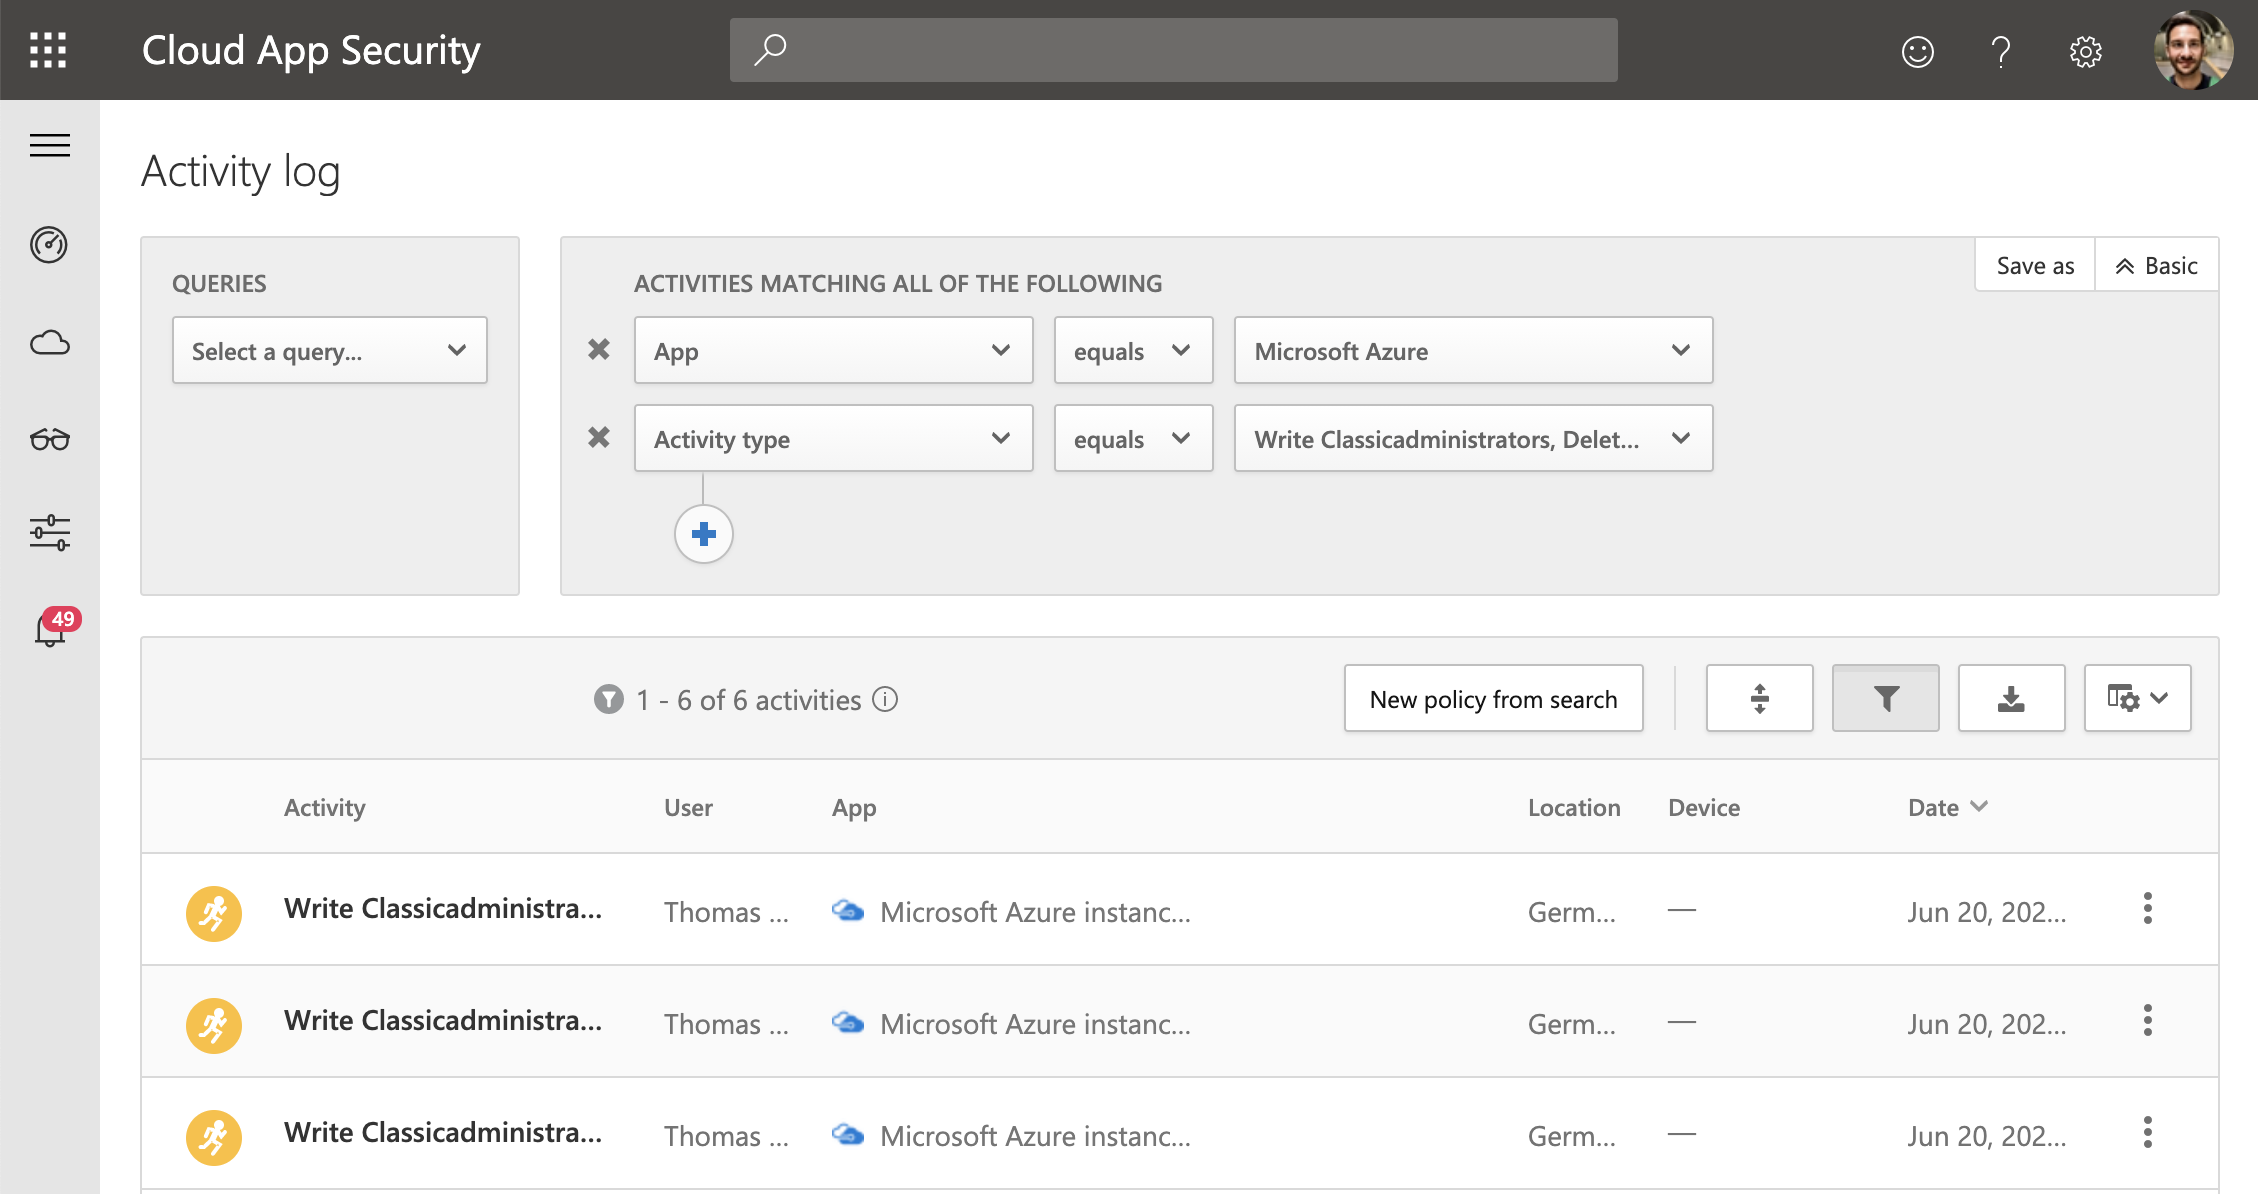Open the settings gear icon
The image size is (2258, 1194).
tap(2085, 51)
